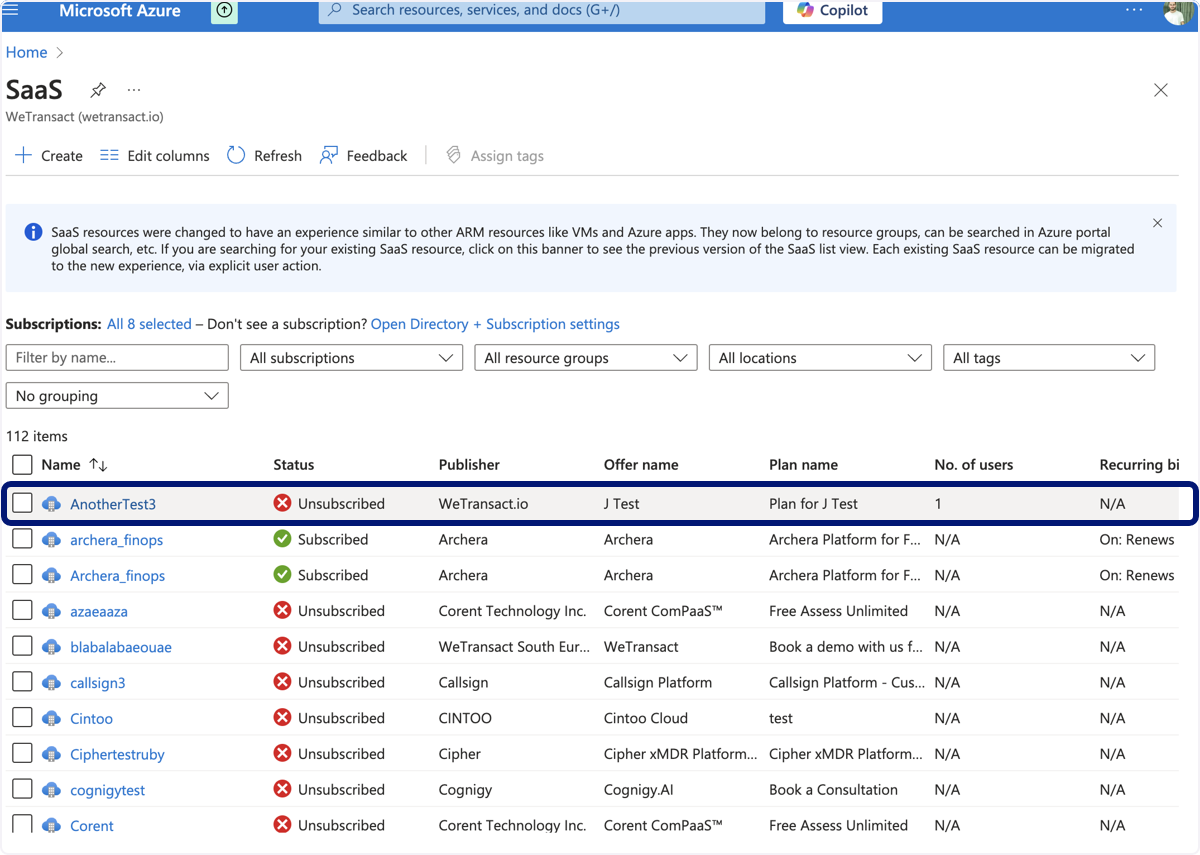The image size is (1200, 855).
Task: Open Copilot
Action: 833,11
